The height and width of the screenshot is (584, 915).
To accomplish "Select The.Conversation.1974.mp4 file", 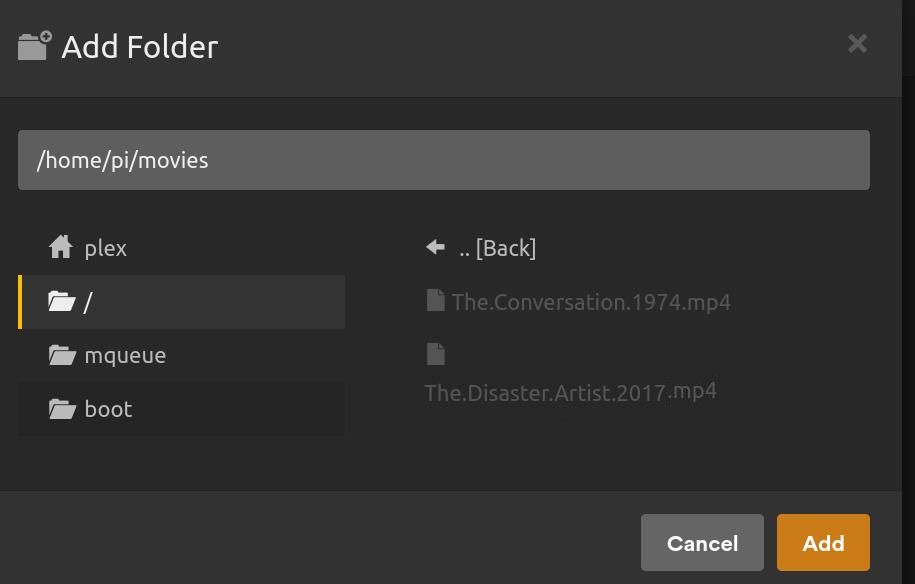I will click(x=591, y=301).
